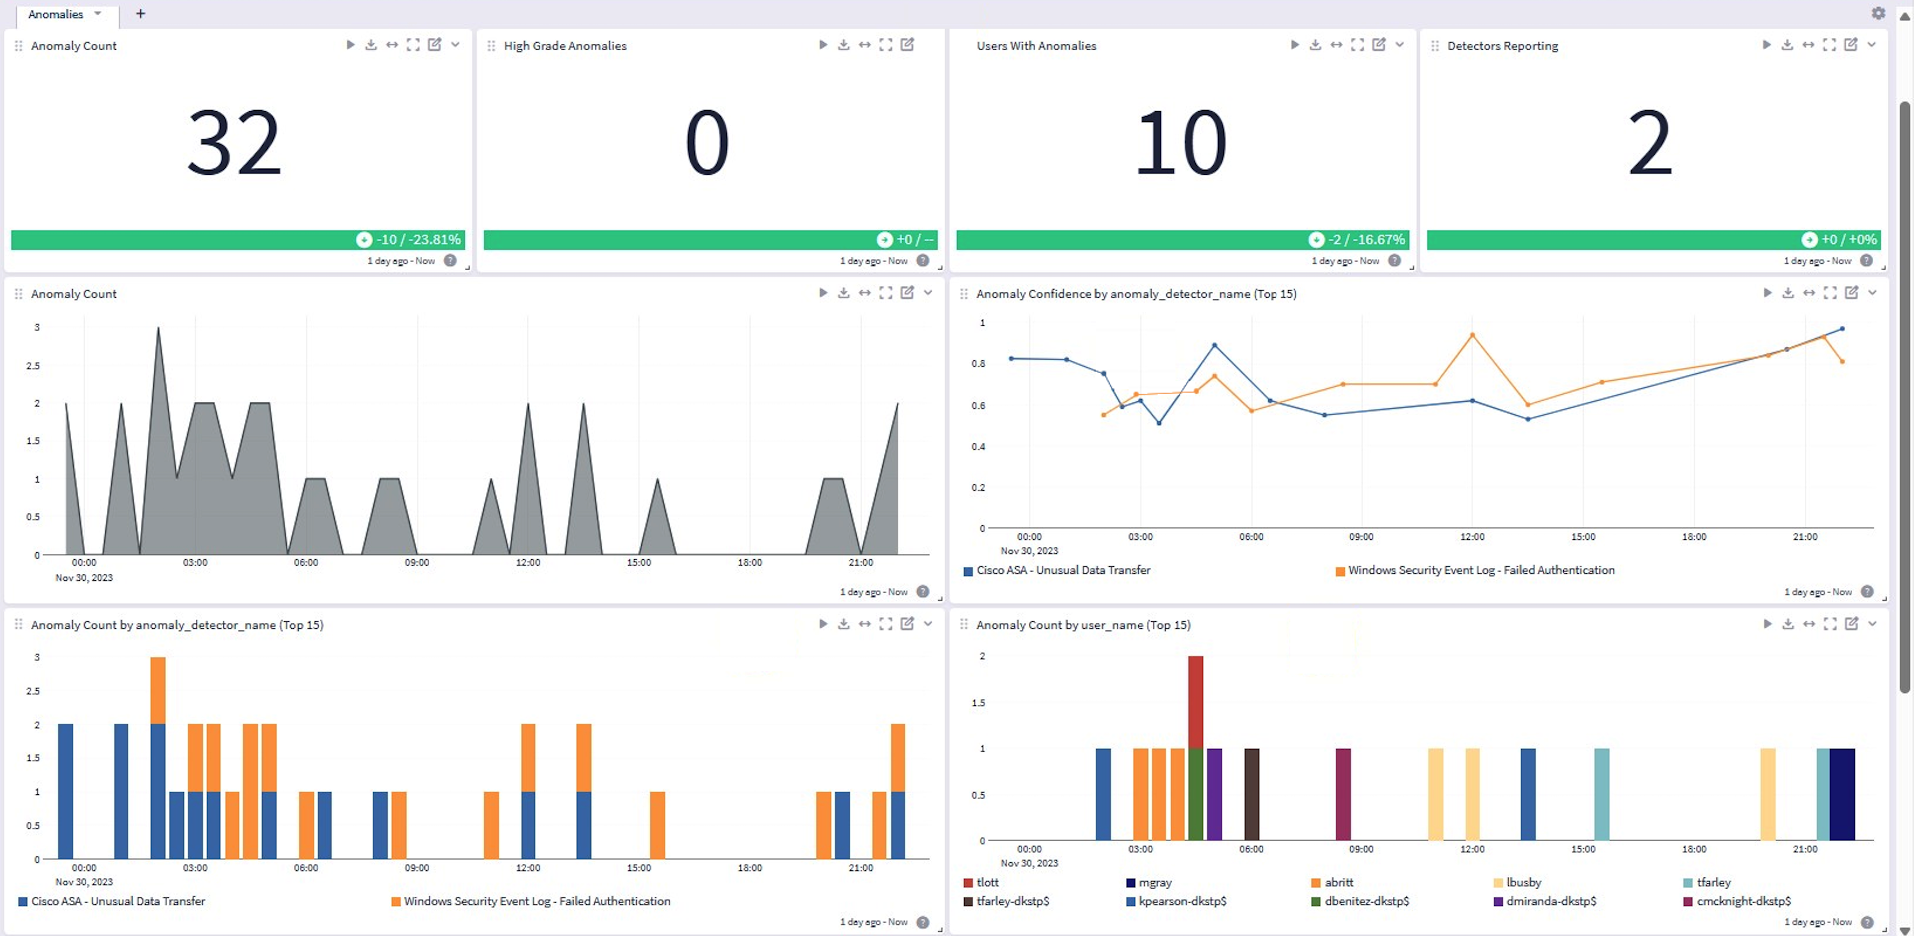Expand options menu on Users With Anomalies panel
This screenshot has height=936, width=1914.
pyautogui.click(x=1400, y=45)
